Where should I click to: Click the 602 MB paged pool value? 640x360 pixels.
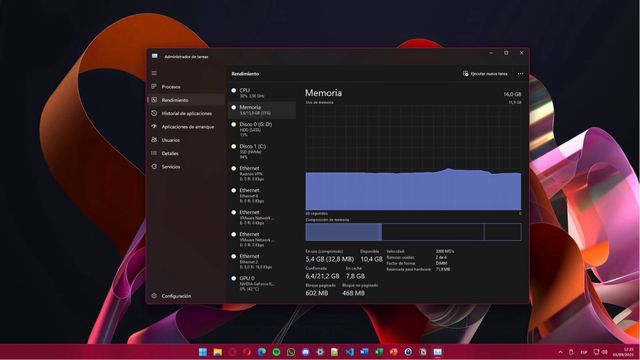coord(317,293)
